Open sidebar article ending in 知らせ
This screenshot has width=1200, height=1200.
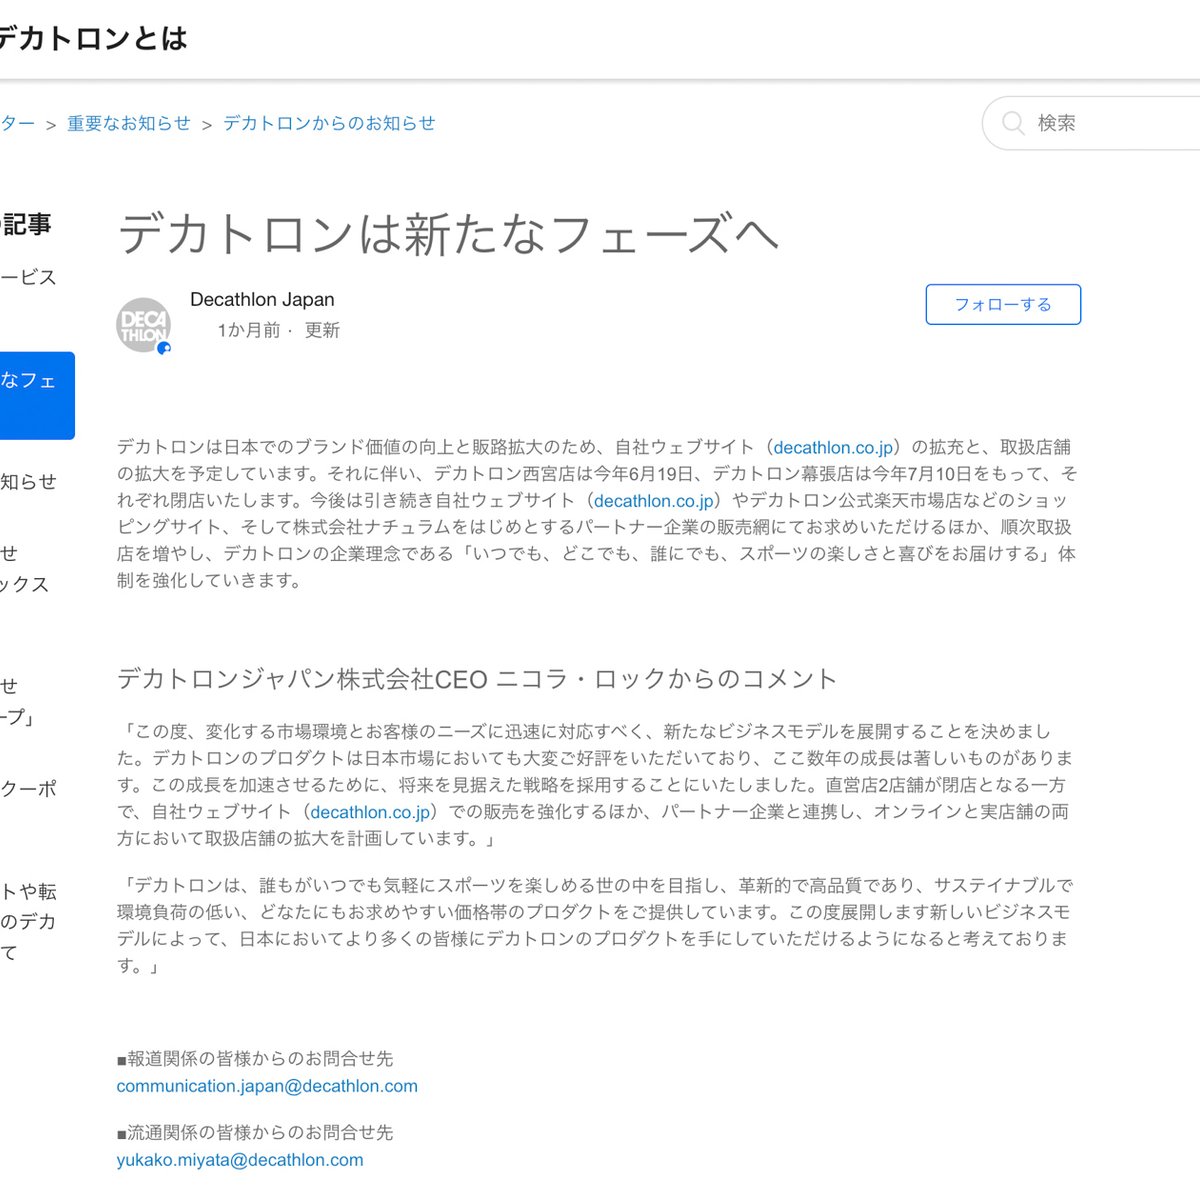pos(28,481)
